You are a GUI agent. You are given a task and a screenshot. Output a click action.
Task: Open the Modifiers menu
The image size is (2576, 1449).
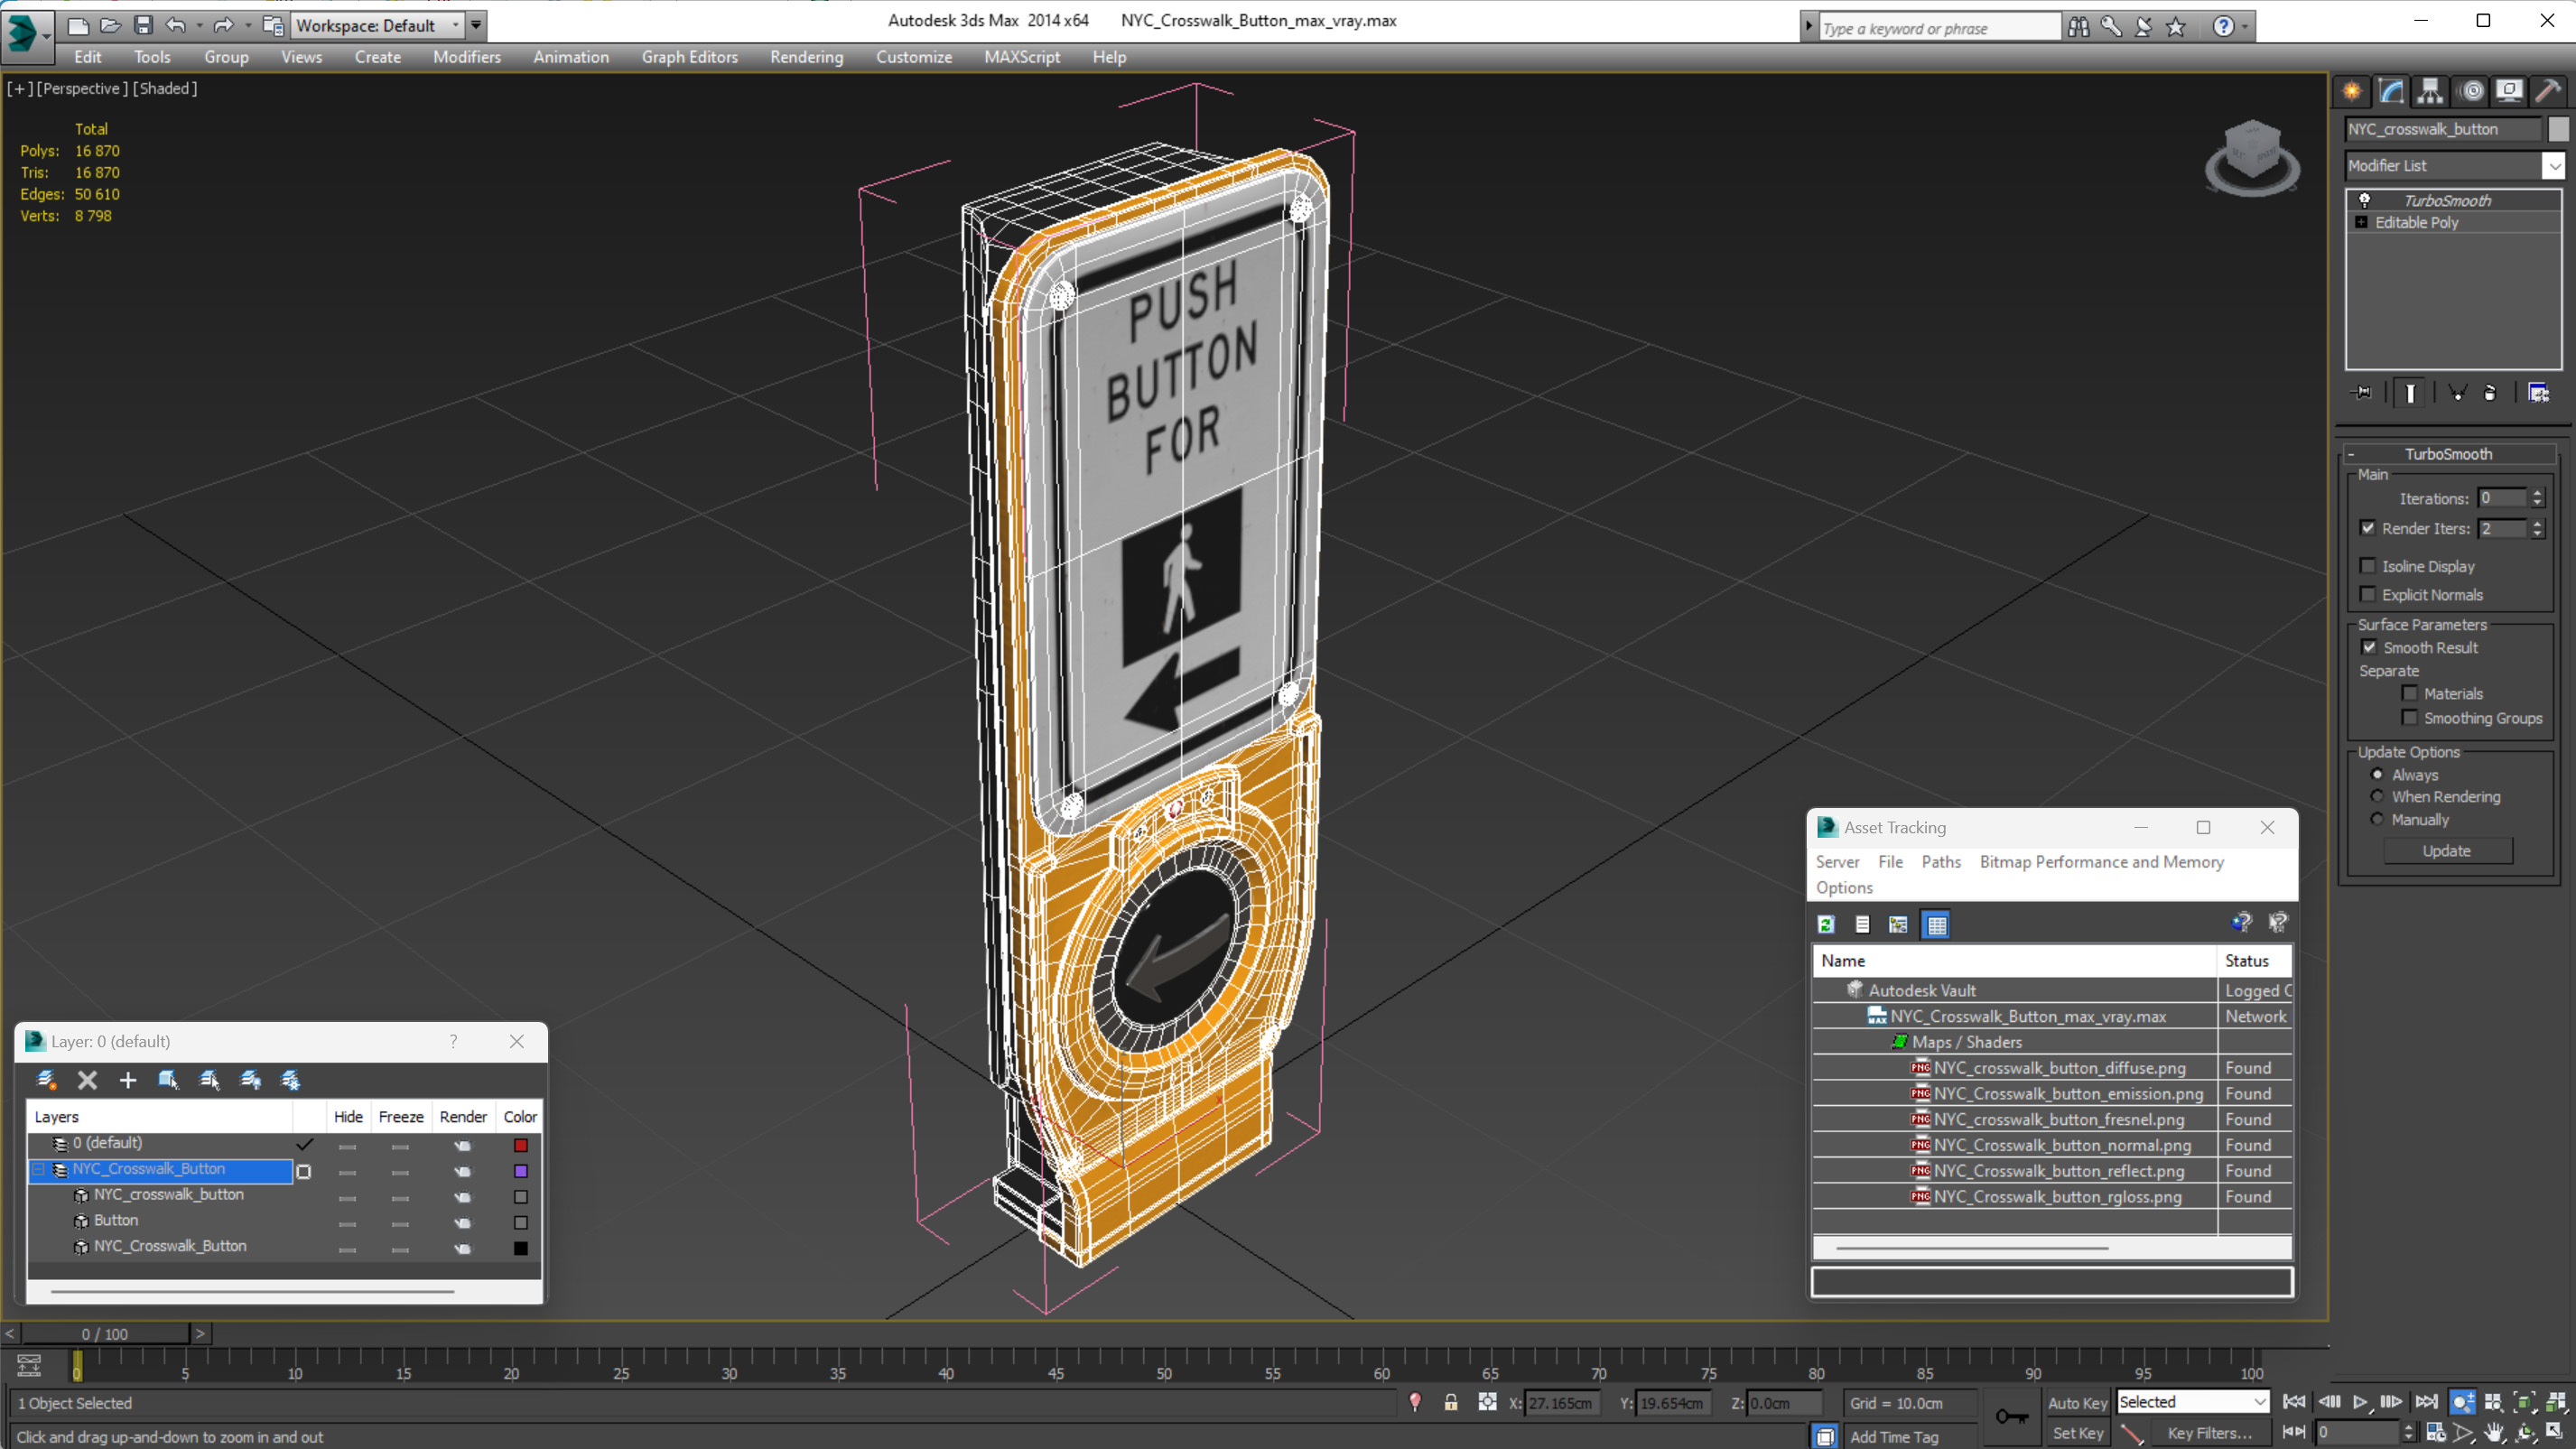[467, 57]
